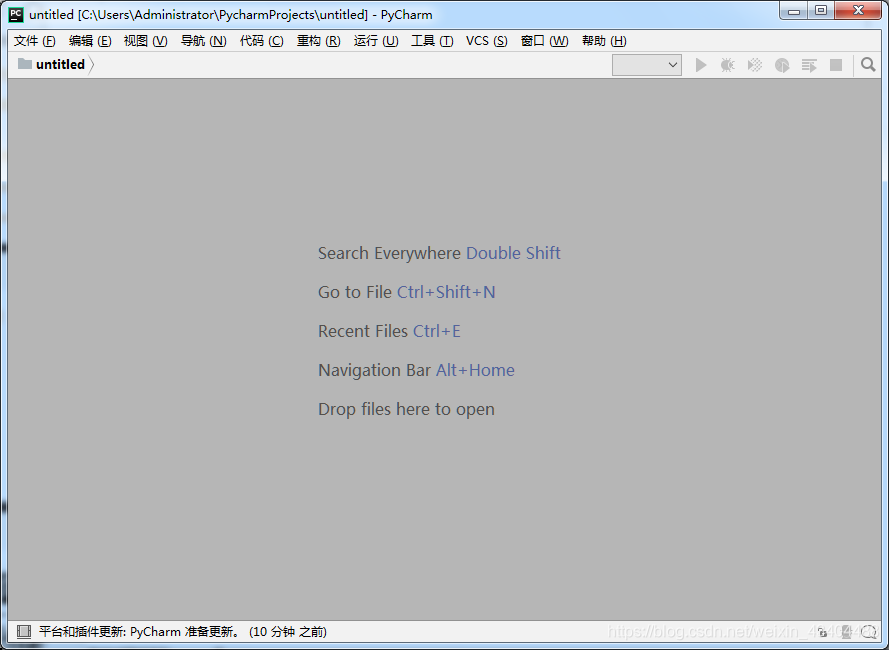Click the inspector profile icon in status bar
889x650 pixels.
click(x=847, y=632)
